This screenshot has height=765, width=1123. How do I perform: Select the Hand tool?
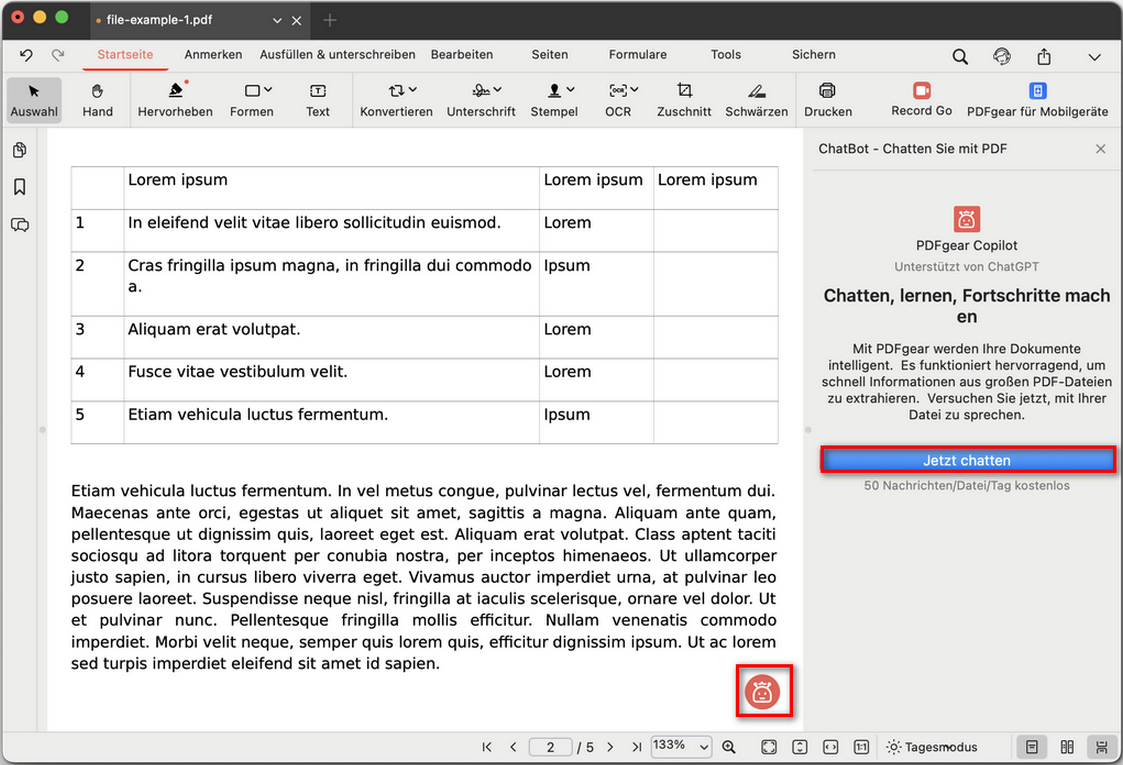click(97, 99)
